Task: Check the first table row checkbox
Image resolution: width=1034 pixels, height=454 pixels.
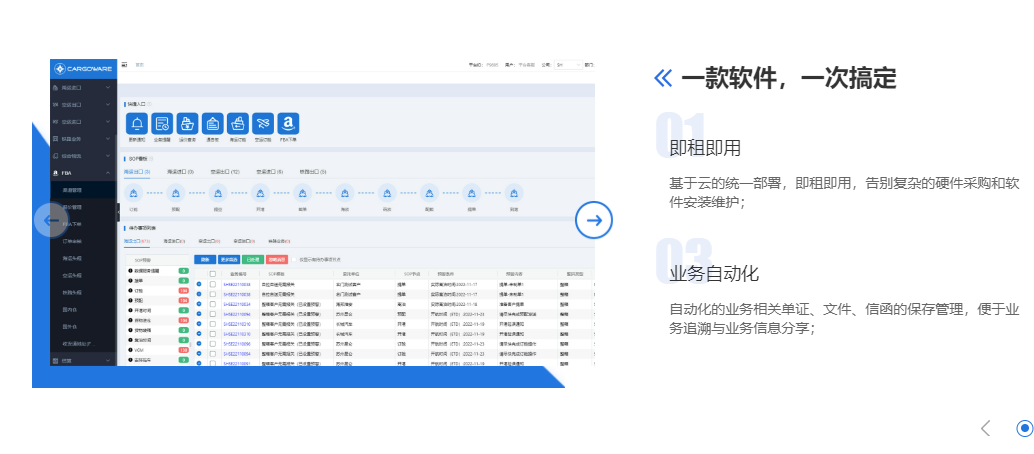Action: click(211, 285)
